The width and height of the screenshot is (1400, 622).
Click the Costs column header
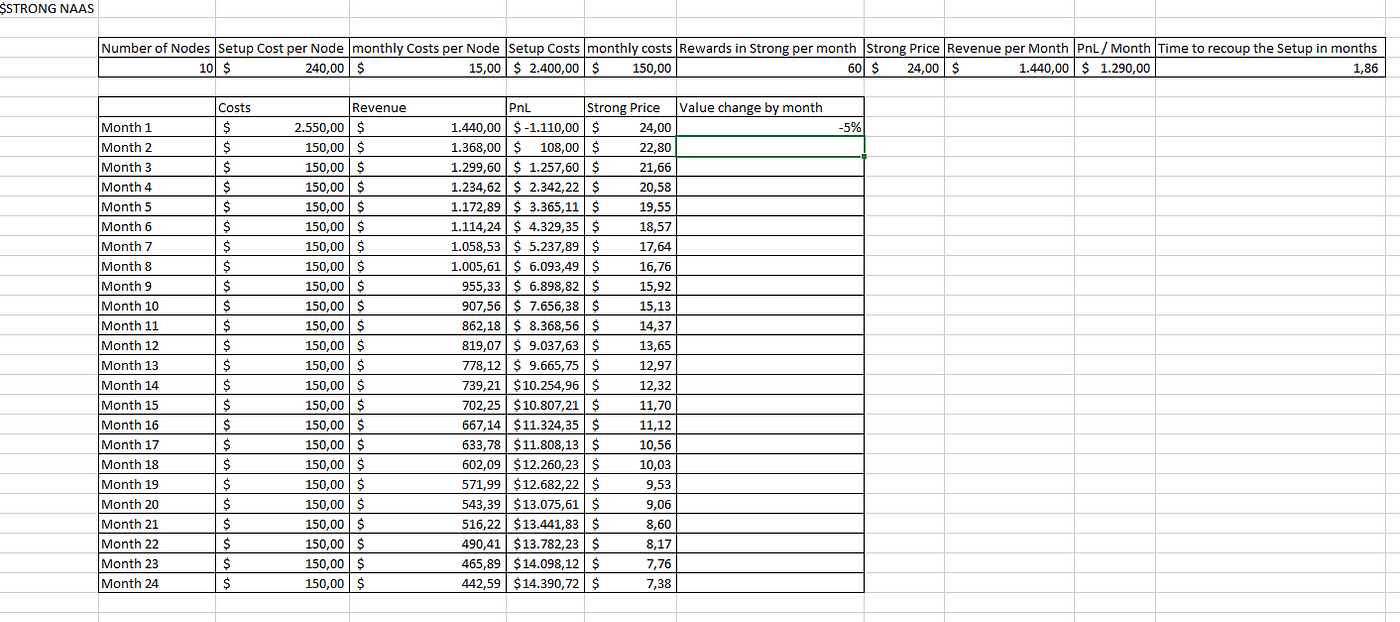tap(282, 107)
